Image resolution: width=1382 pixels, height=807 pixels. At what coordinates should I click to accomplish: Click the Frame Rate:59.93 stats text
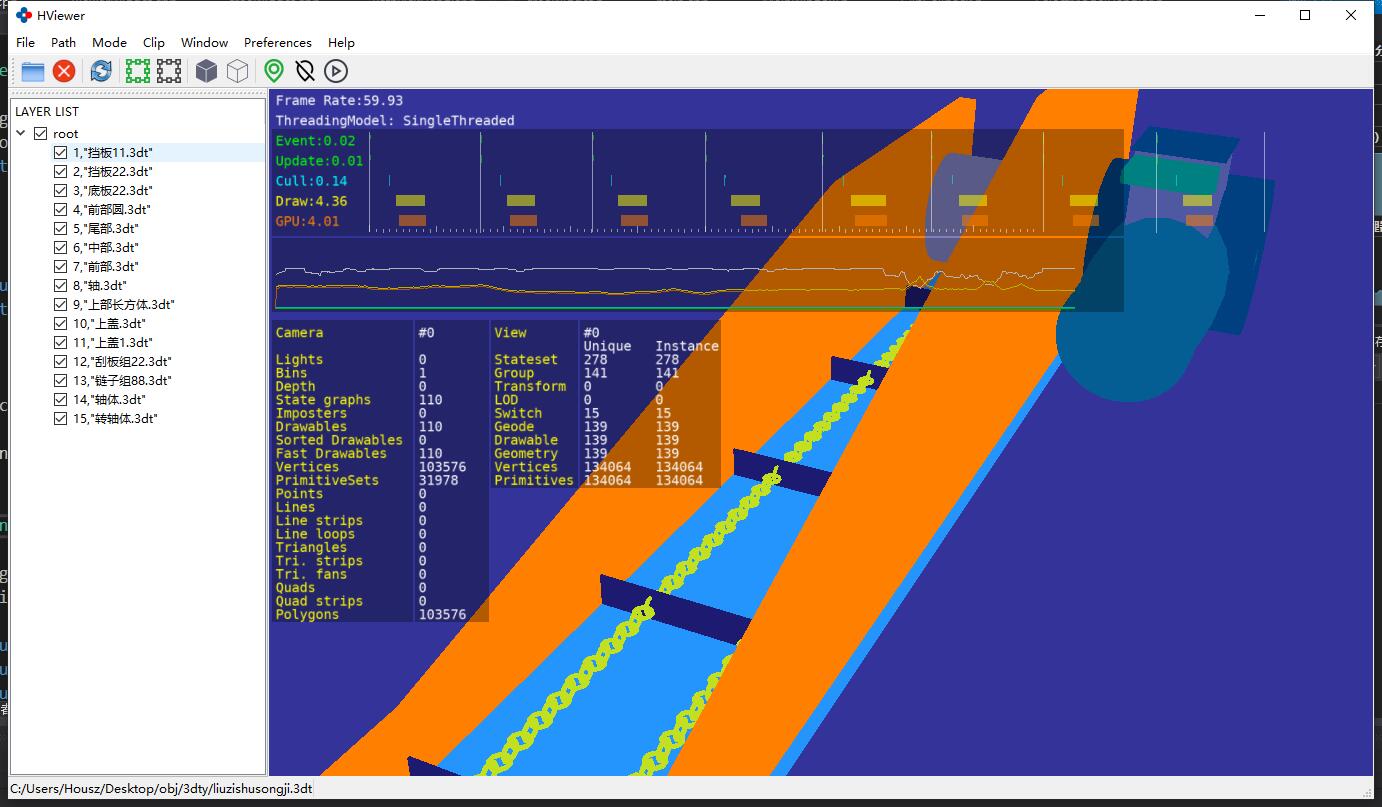coord(340,100)
